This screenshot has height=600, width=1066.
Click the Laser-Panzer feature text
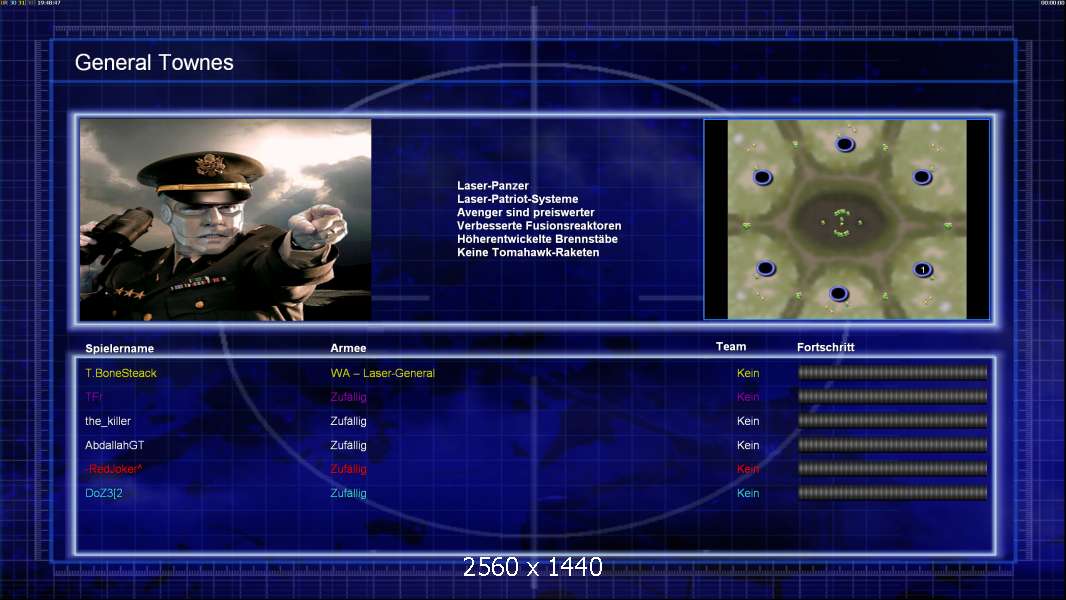(493, 186)
